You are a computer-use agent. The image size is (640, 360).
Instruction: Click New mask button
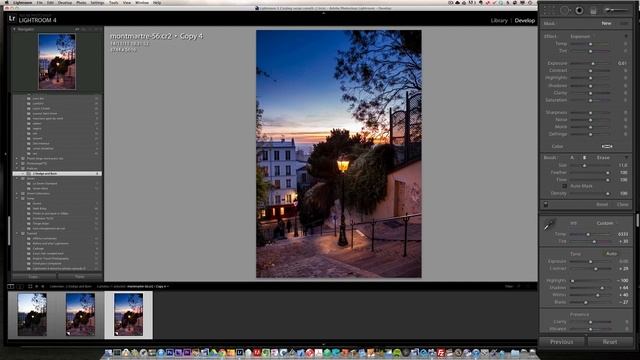point(606,24)
